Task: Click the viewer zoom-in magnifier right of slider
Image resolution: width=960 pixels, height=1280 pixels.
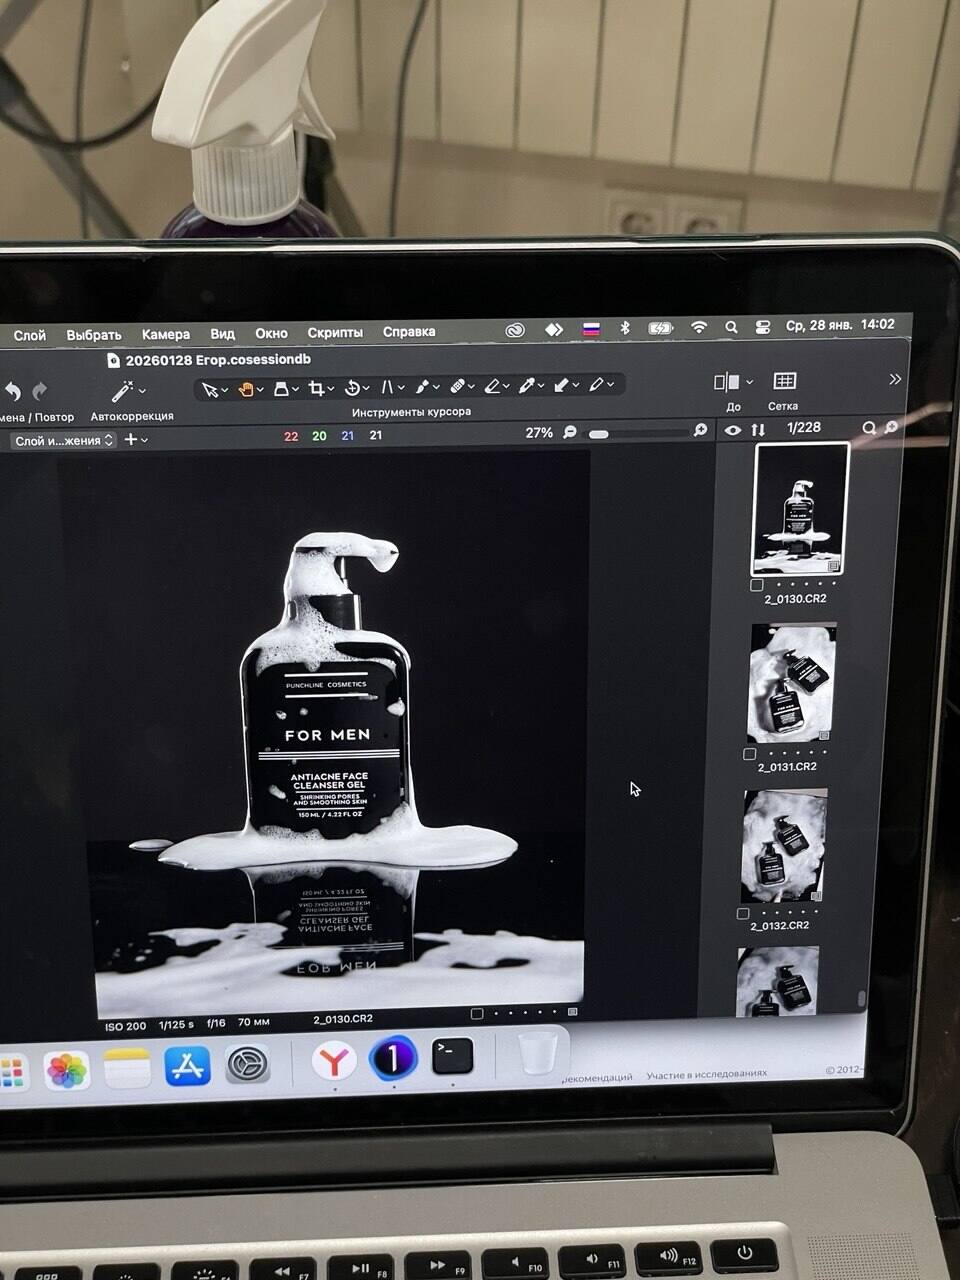Action: click(x=701, y=430)
